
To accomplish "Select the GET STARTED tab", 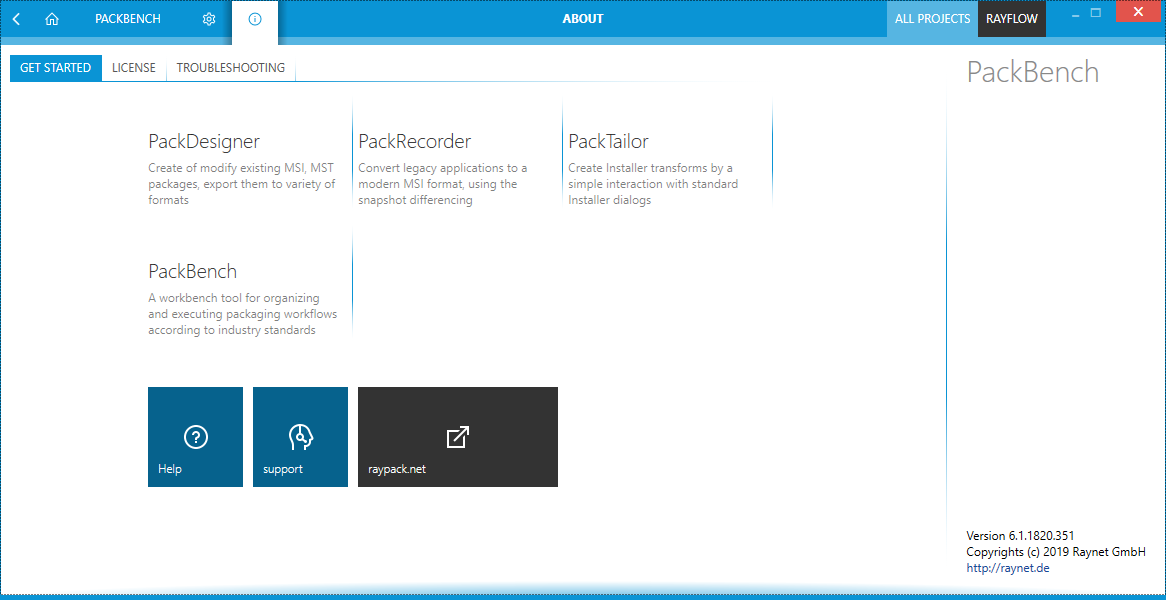I will (56, 68).
